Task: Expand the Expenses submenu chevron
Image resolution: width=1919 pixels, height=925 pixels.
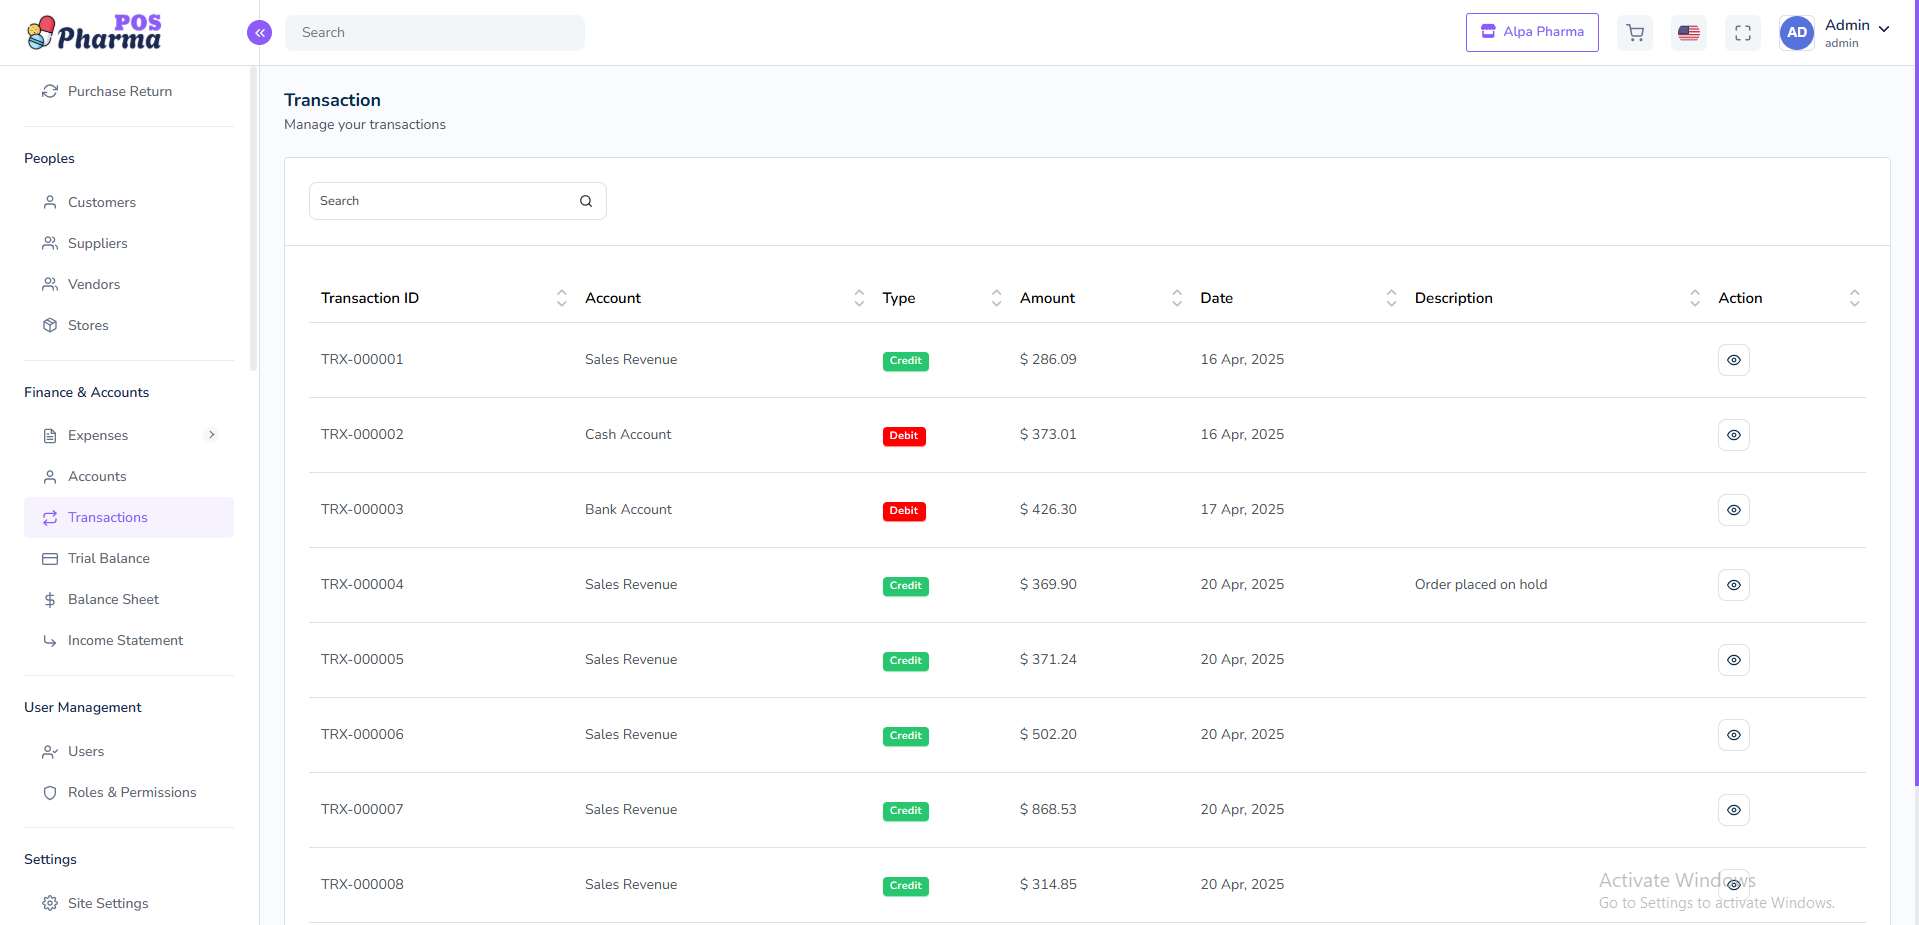Action: point(211,435)
